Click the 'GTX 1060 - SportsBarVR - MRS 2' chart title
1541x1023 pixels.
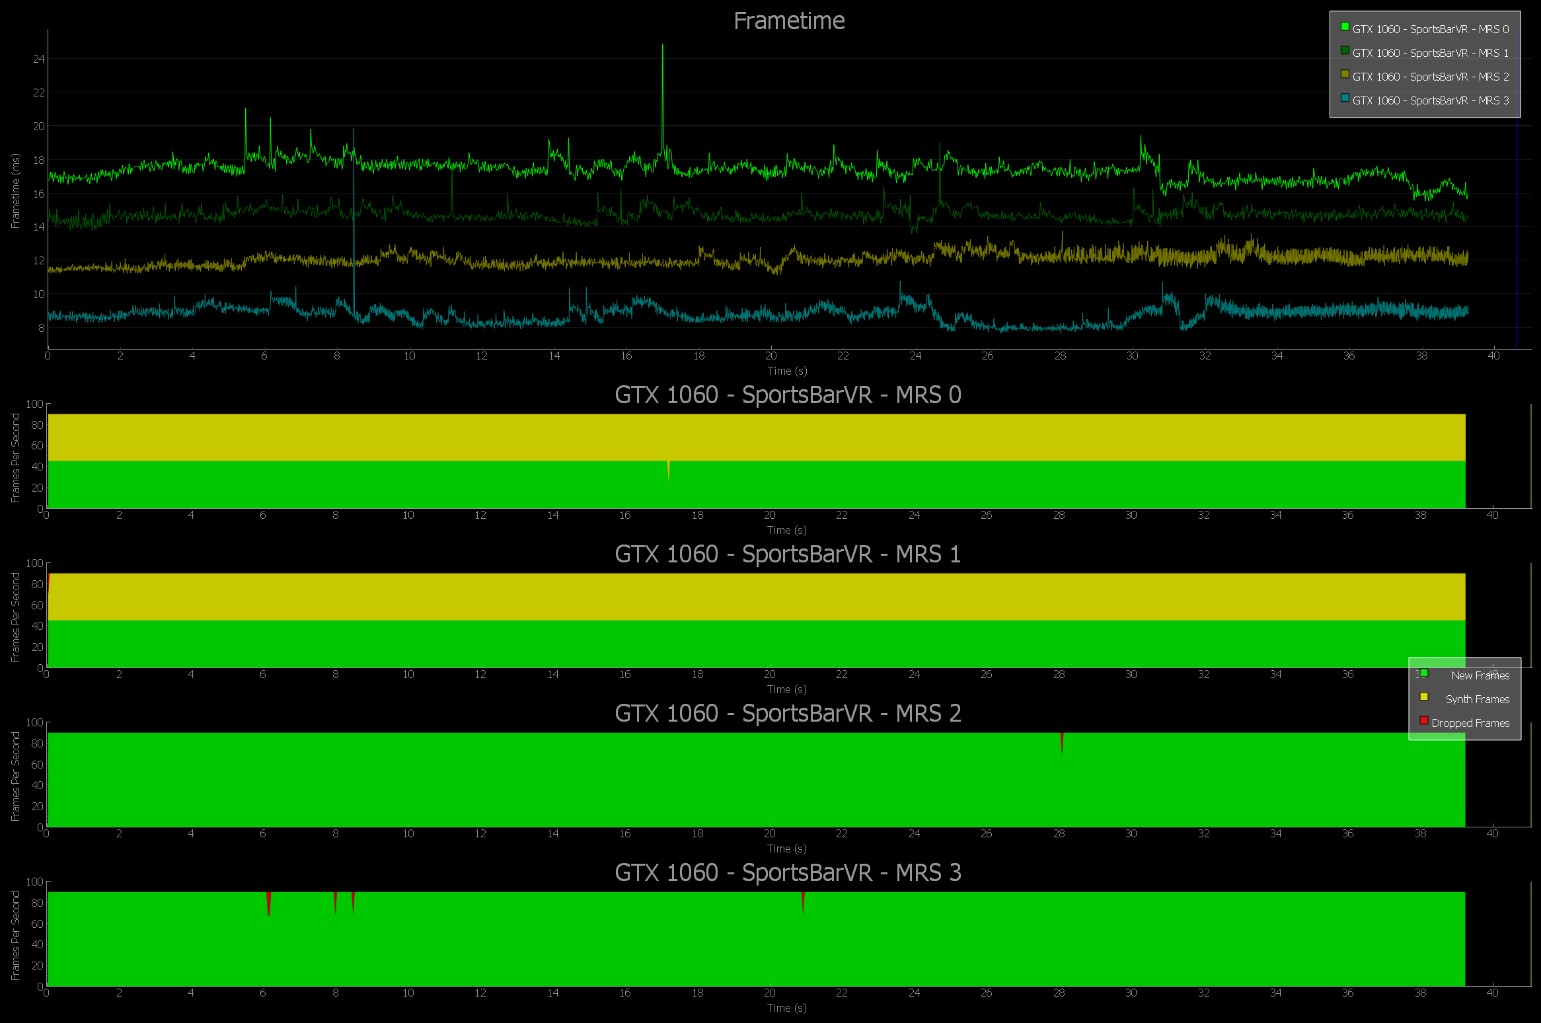point(788,713)
